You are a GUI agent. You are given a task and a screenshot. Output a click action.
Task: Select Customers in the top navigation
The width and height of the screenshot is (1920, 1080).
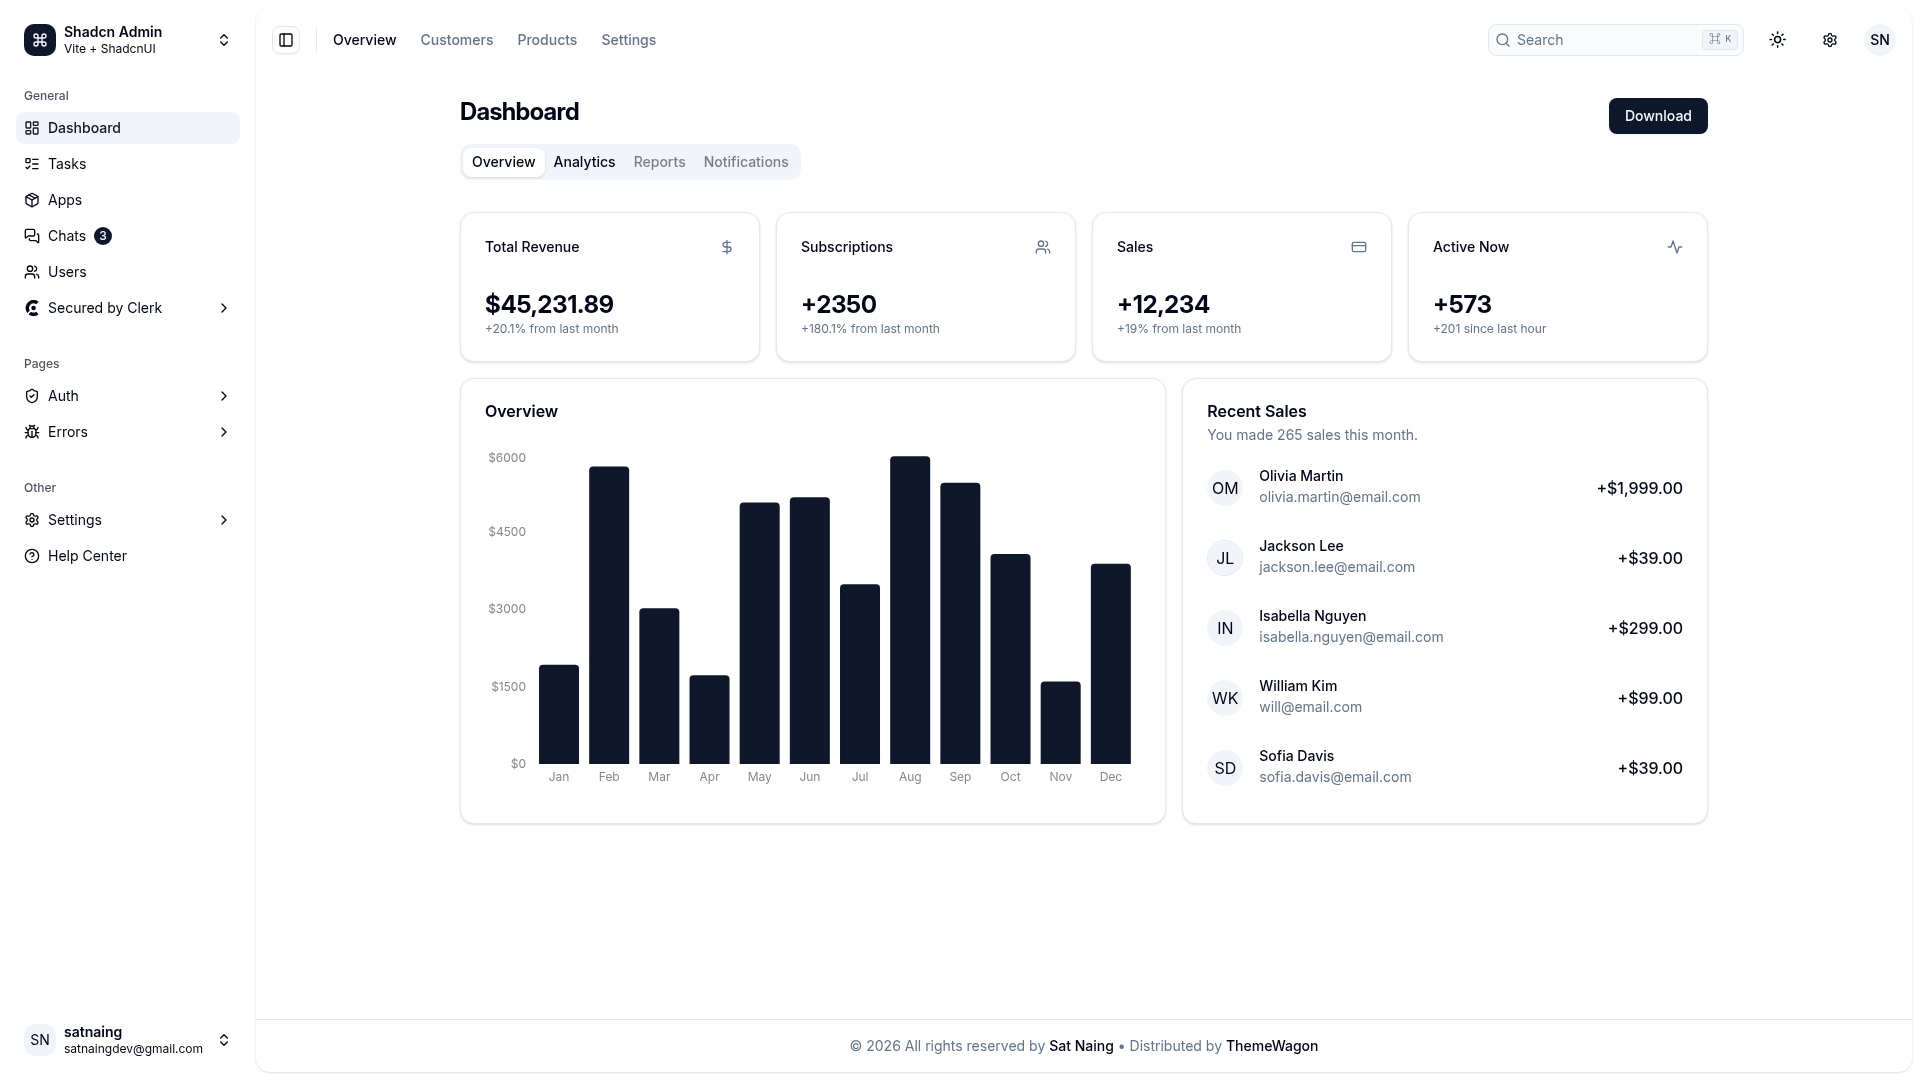(x=456, y=40)
